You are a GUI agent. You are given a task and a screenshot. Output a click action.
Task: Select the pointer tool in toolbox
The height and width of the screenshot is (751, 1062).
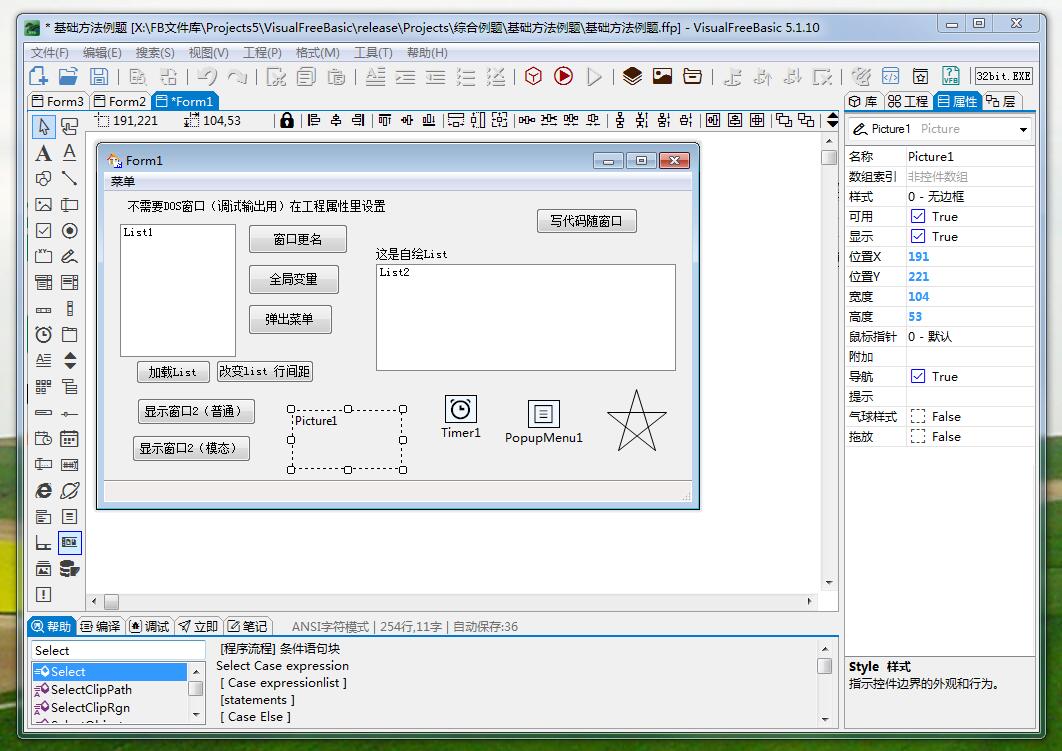pyautogui.click(x=44, y=127)
